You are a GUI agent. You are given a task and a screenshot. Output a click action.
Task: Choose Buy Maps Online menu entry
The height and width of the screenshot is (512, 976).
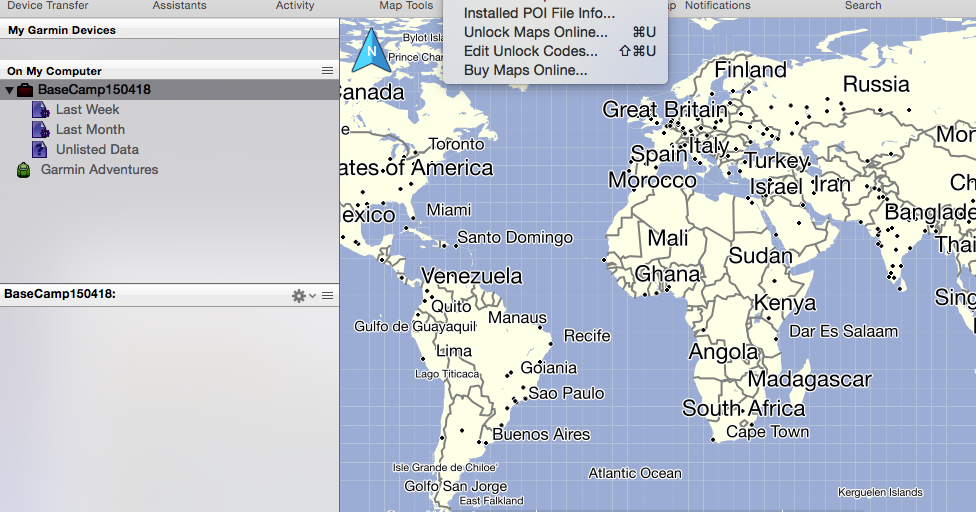[x=525, y=70]
